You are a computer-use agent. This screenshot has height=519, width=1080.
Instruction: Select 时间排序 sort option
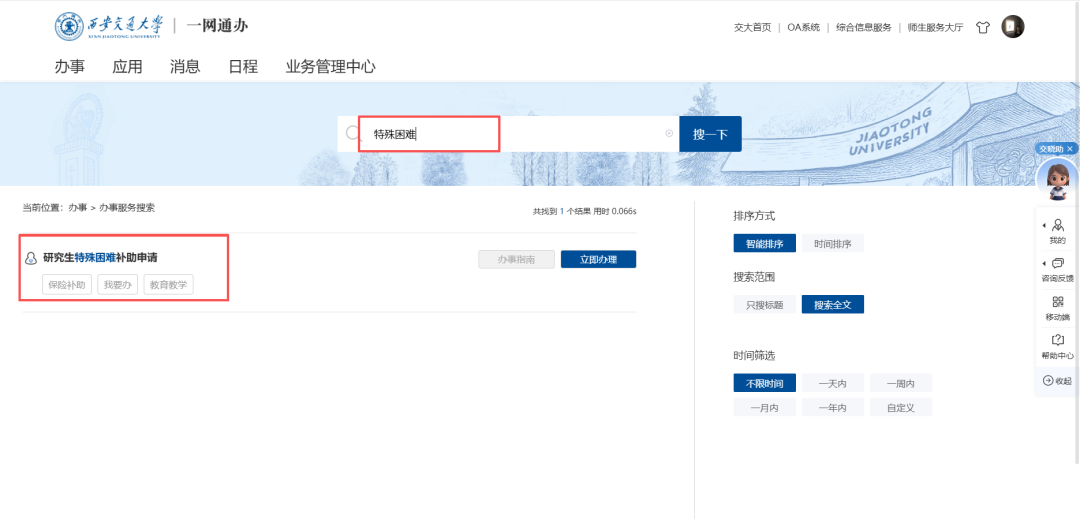(833, 244)
